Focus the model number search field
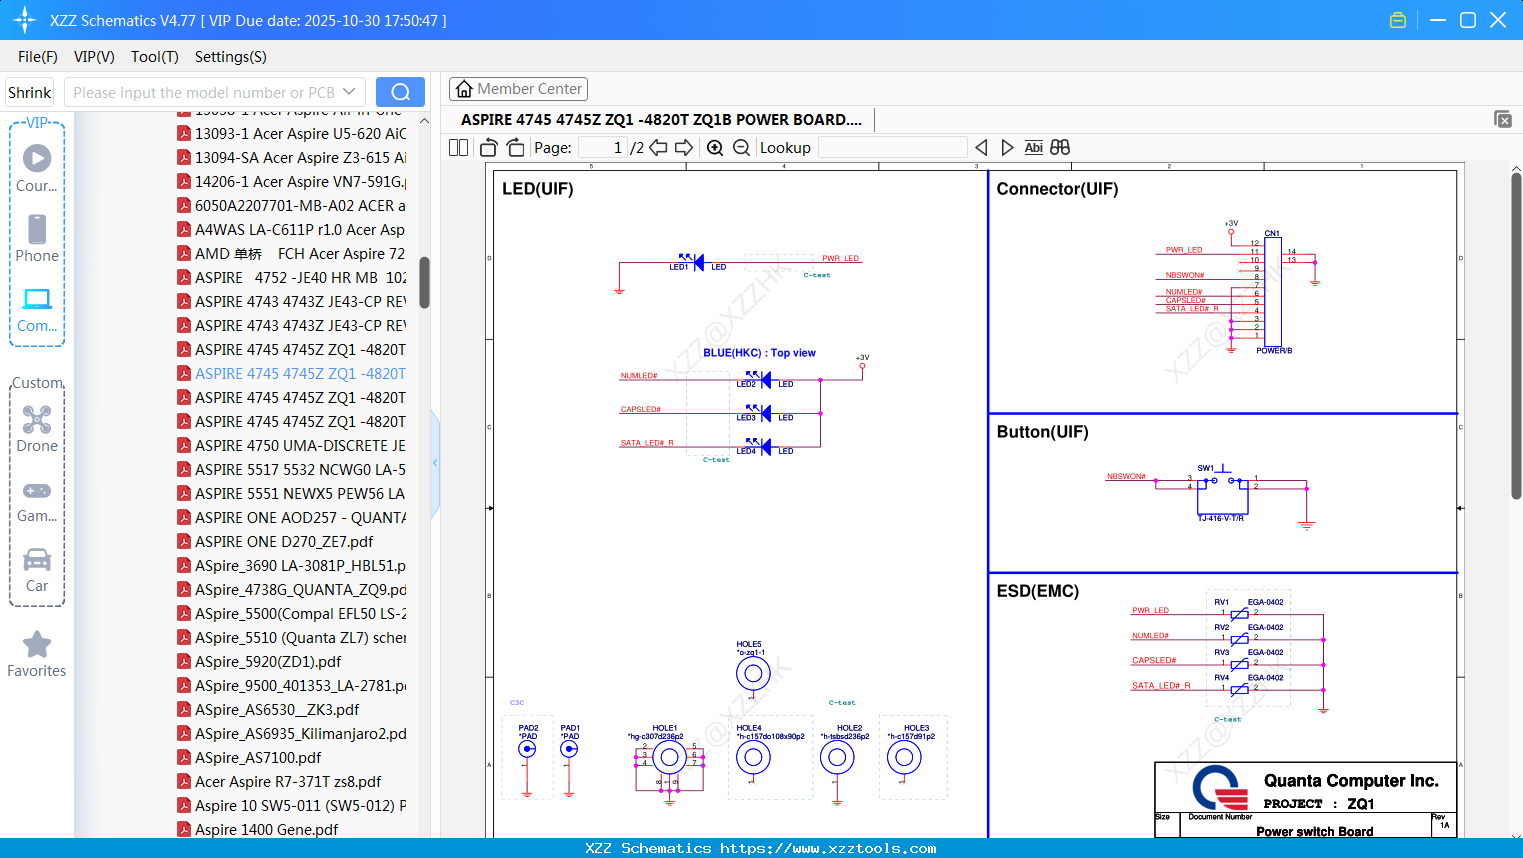This screenshot has height=858, width=1523. (203, 92)
